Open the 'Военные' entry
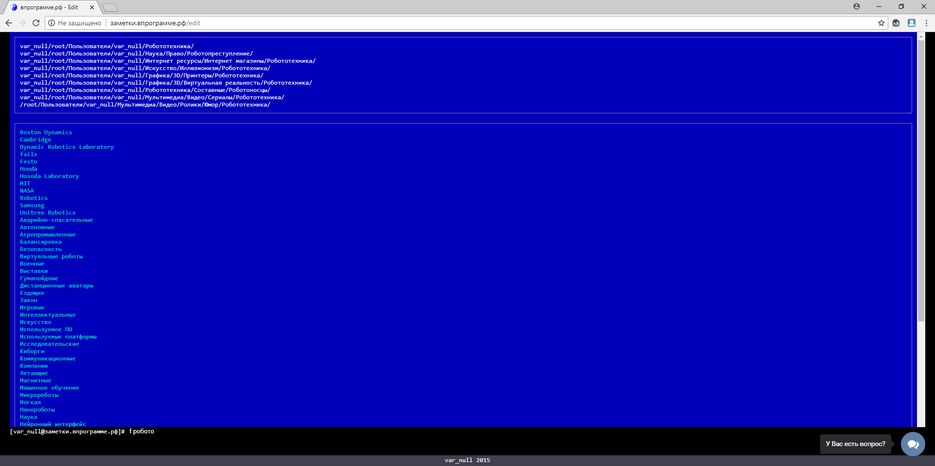This screenshot has height=466, width=935. [x=32, y=264]
